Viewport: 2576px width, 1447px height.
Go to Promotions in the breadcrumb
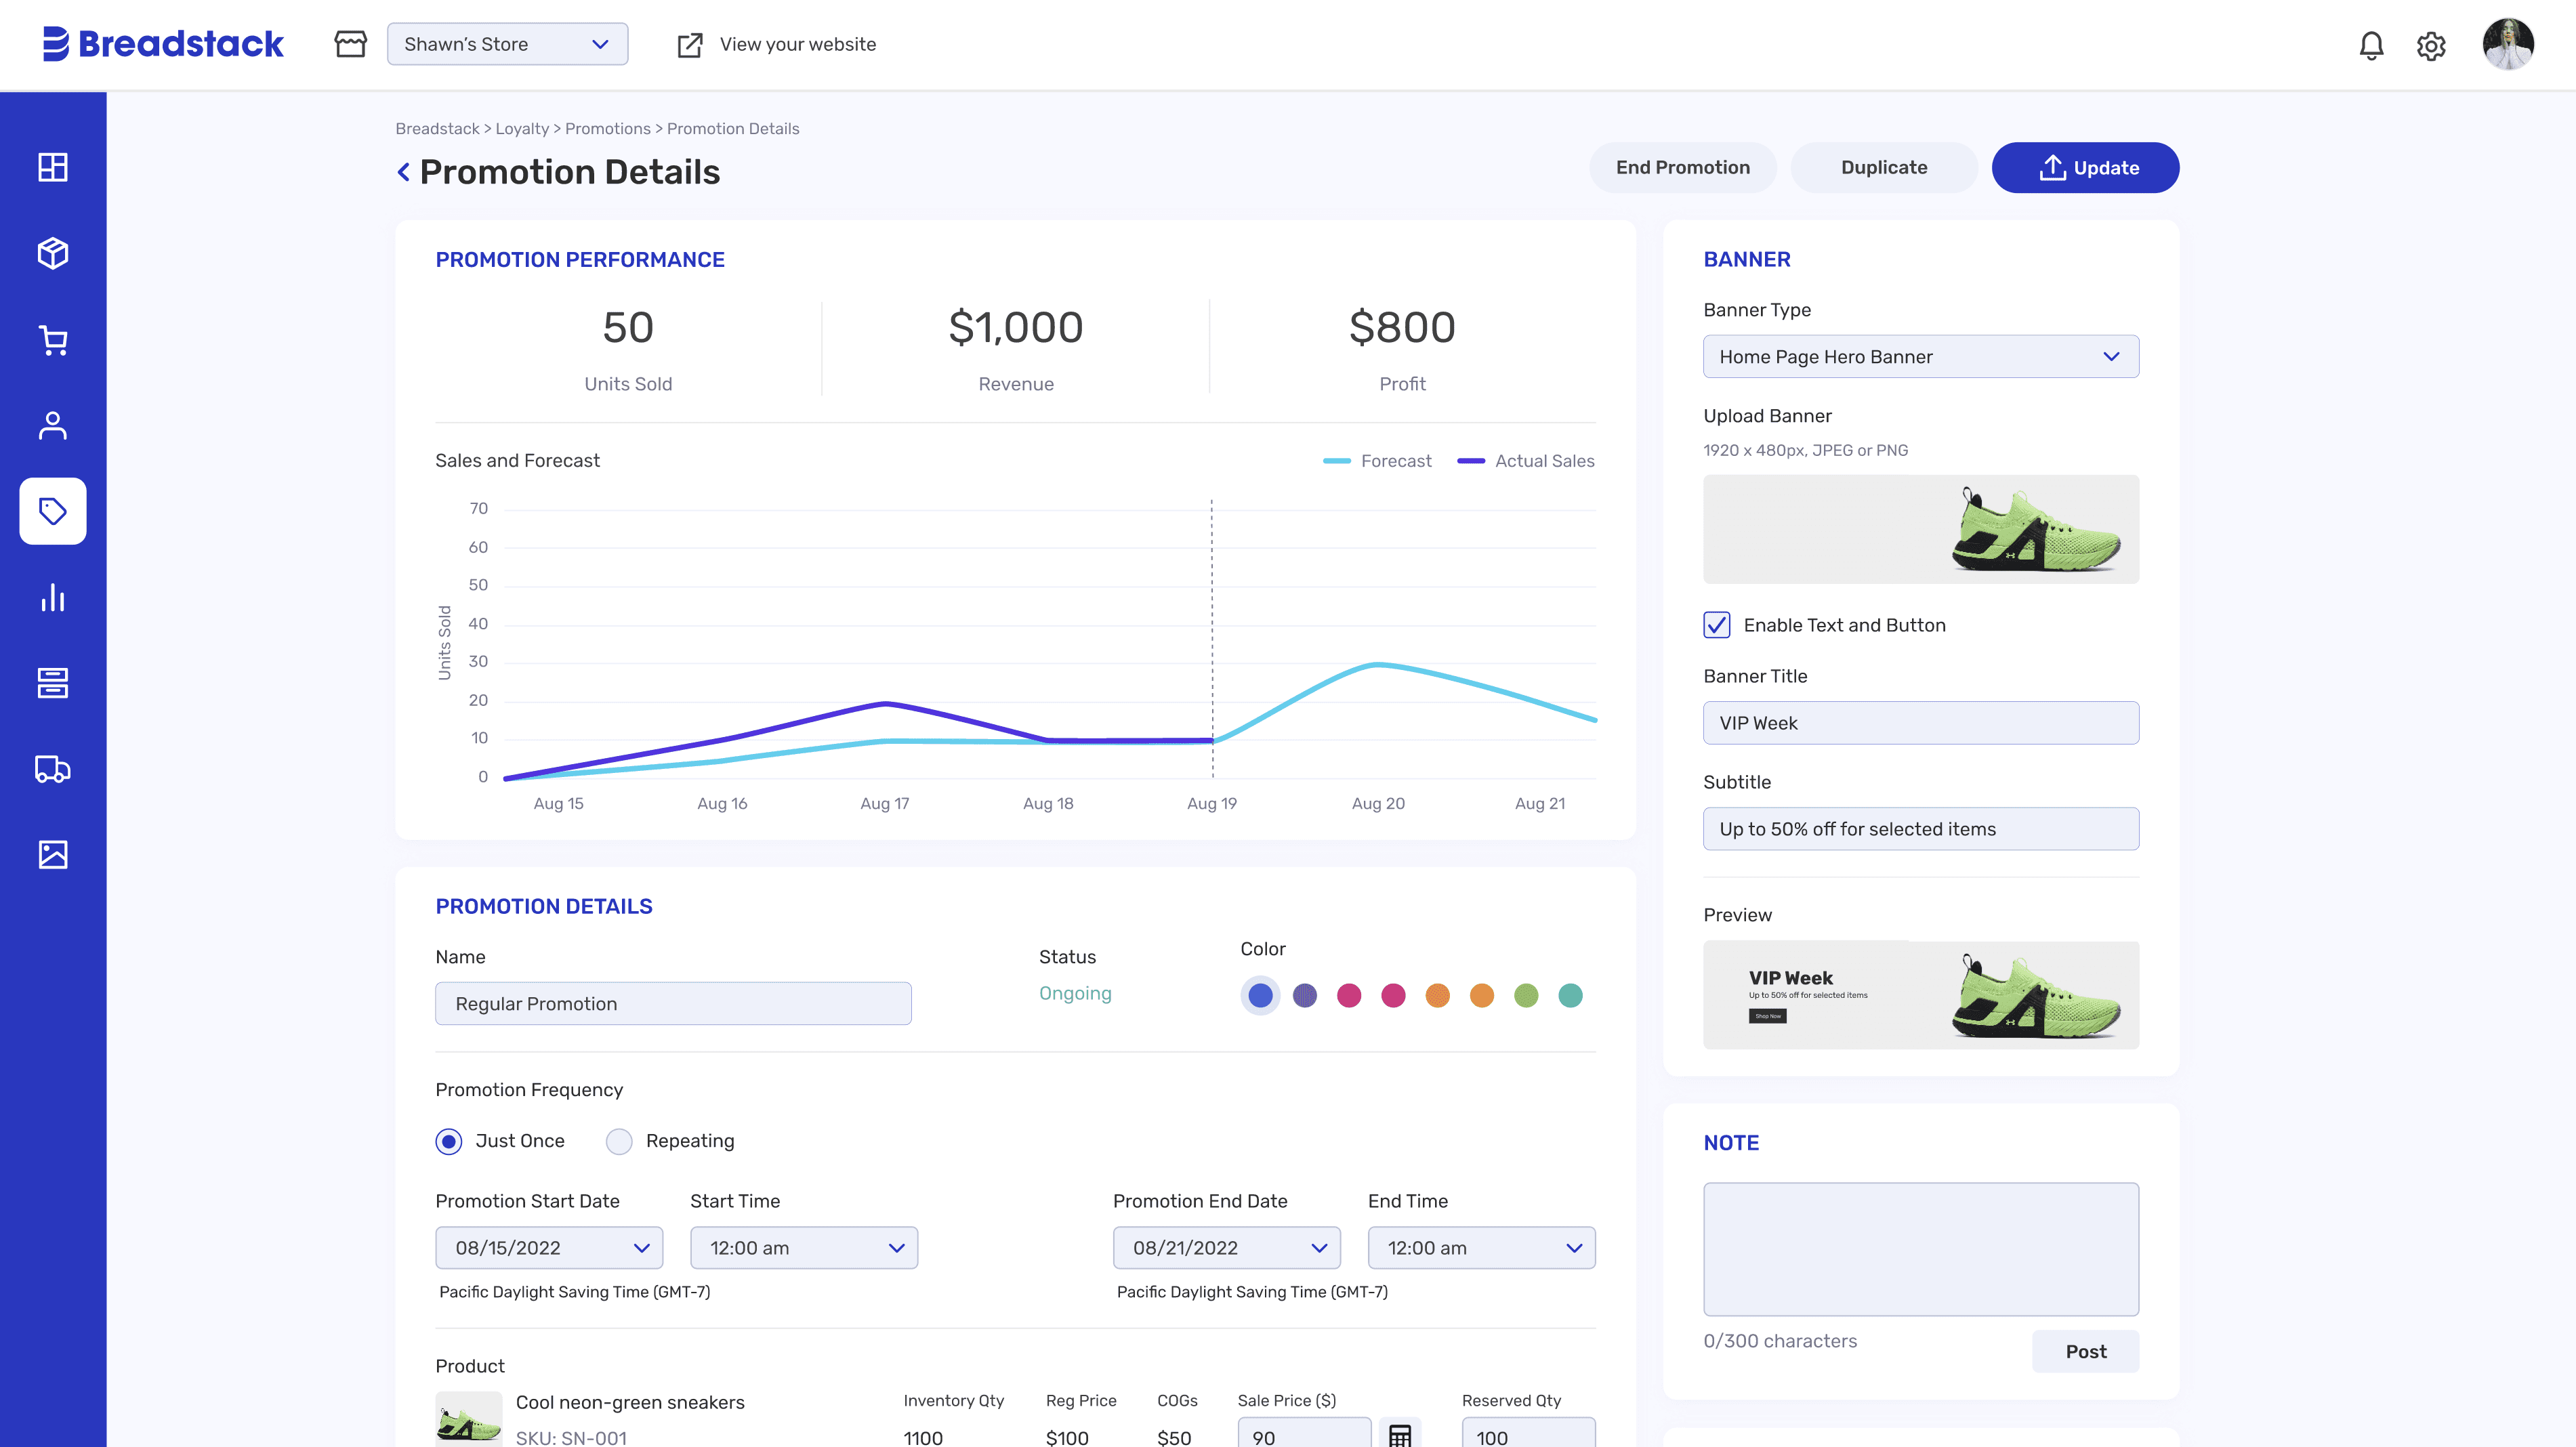607,129
